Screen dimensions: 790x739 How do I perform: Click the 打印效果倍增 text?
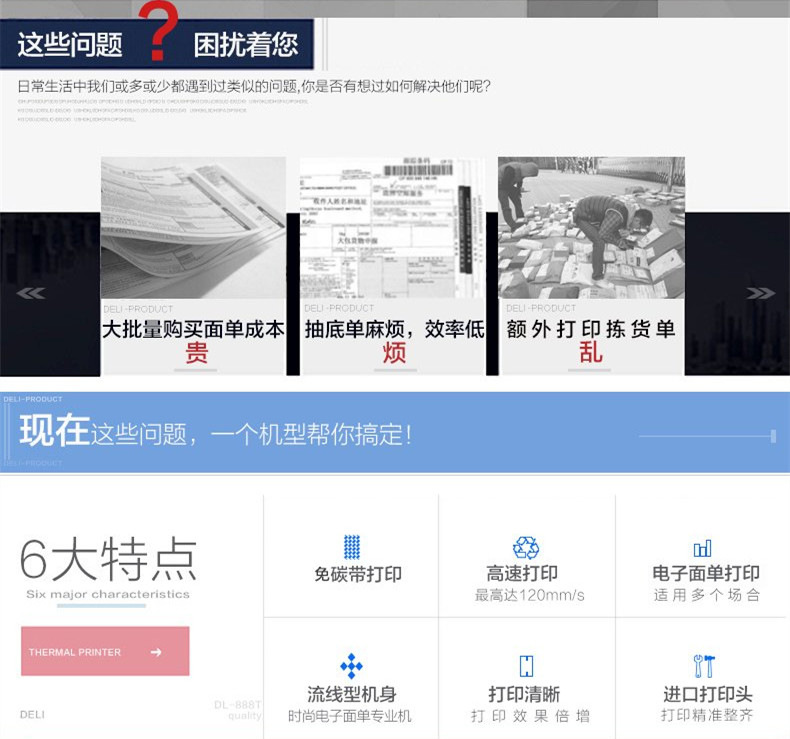tap(530, 716)
